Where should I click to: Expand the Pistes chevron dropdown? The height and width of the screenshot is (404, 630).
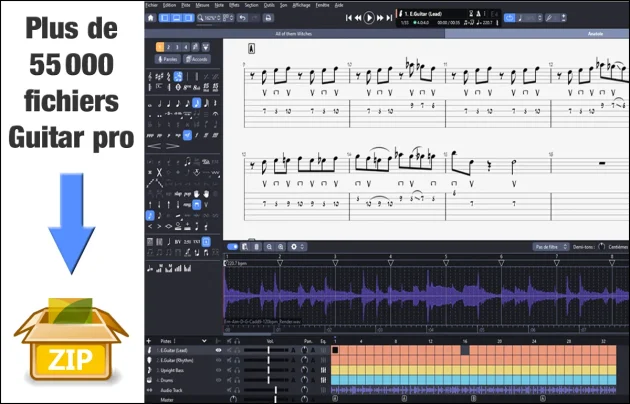tap(204, 341)
